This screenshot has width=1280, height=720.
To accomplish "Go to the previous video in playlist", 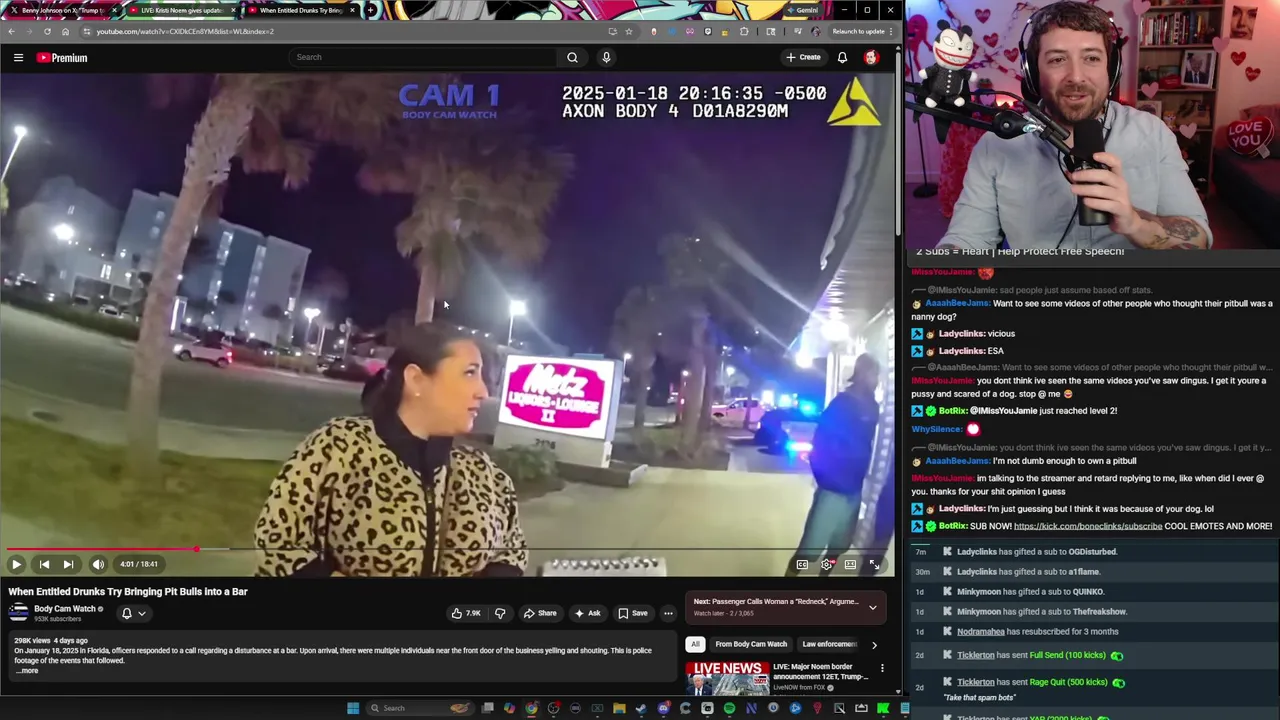I will [44, 564].
